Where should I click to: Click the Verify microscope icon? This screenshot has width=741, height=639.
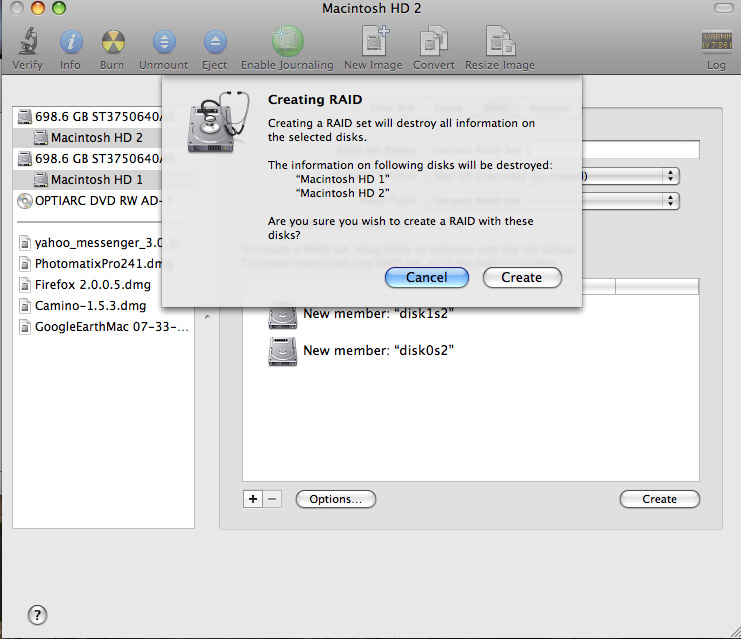click(x=28, y=42)
